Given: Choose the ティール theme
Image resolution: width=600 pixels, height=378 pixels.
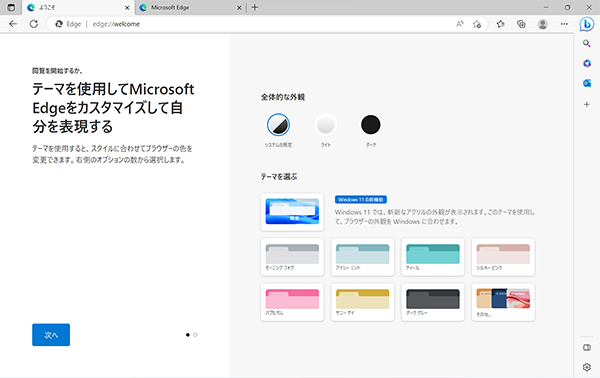Looking at the screenshot, I should pos(433,257).
